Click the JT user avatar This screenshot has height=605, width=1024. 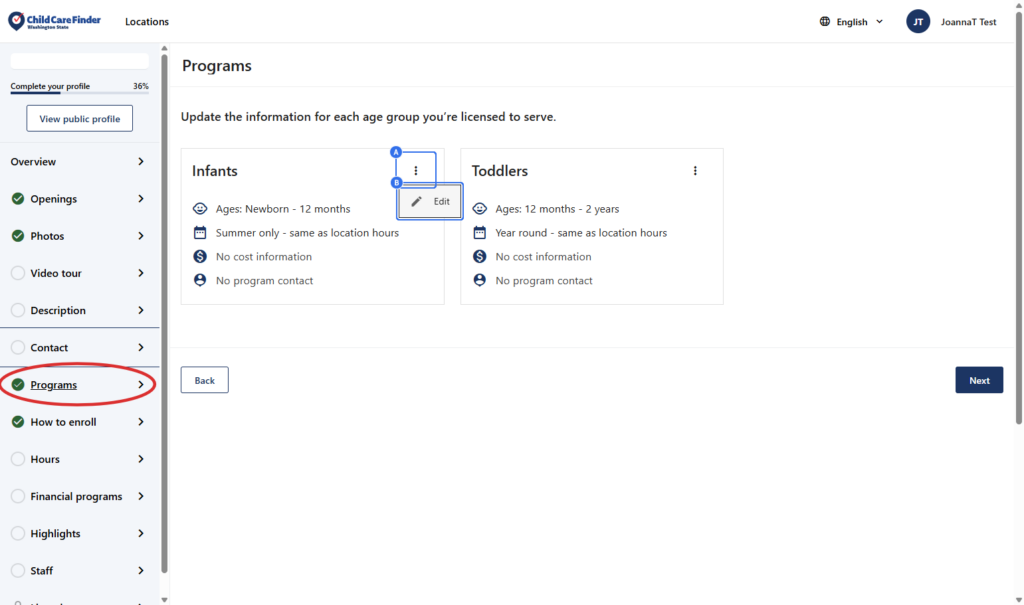click(x=918, y=22)
